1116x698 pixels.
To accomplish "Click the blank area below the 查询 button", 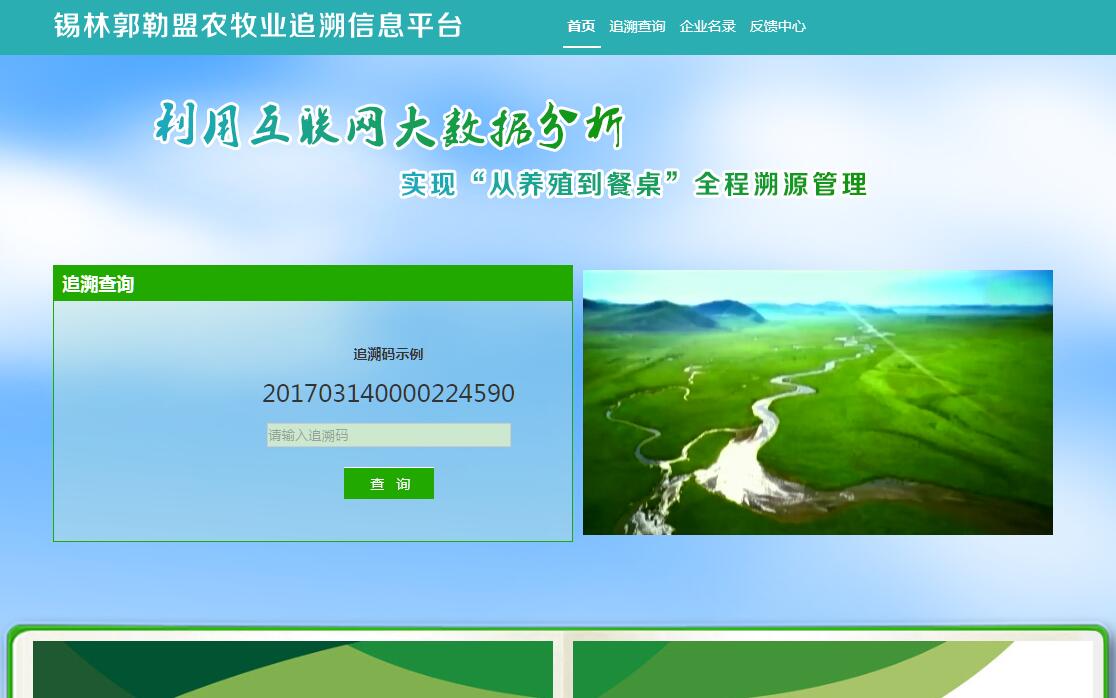I will (388, 520).
